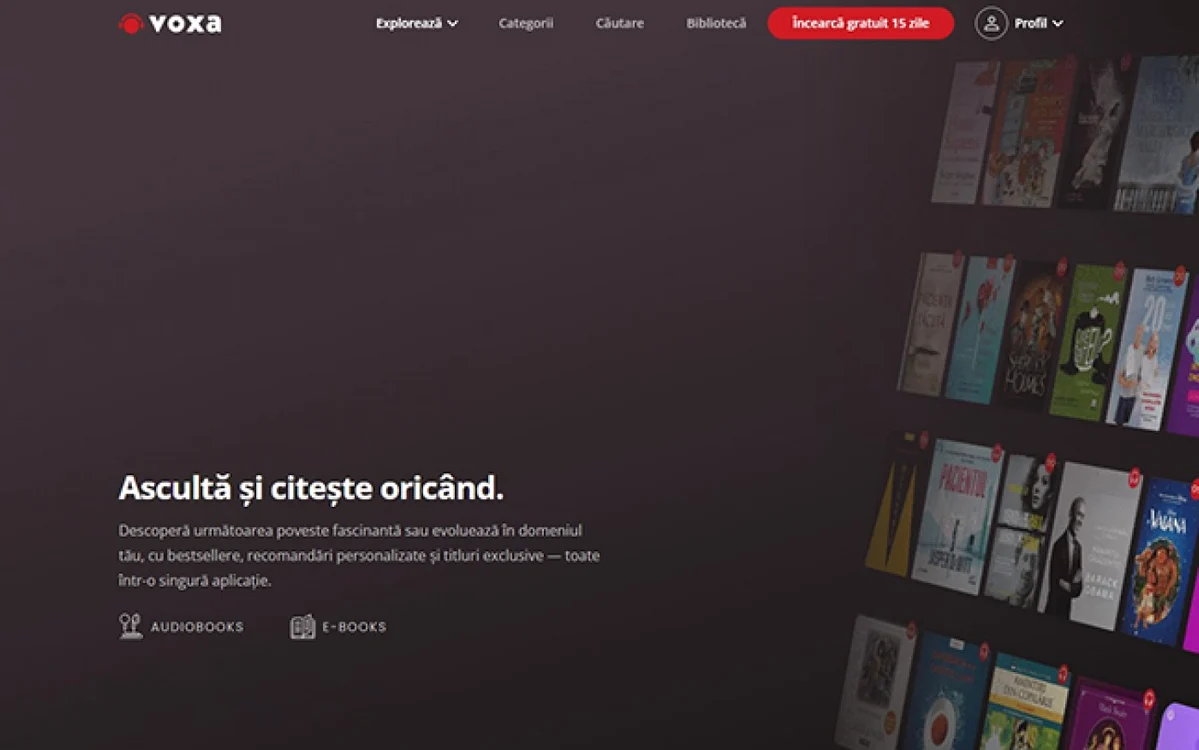Viewport: 1199px width, 750px height.
Task: Open Bibliotecă in the navigation
Action: tap(716, 24)
